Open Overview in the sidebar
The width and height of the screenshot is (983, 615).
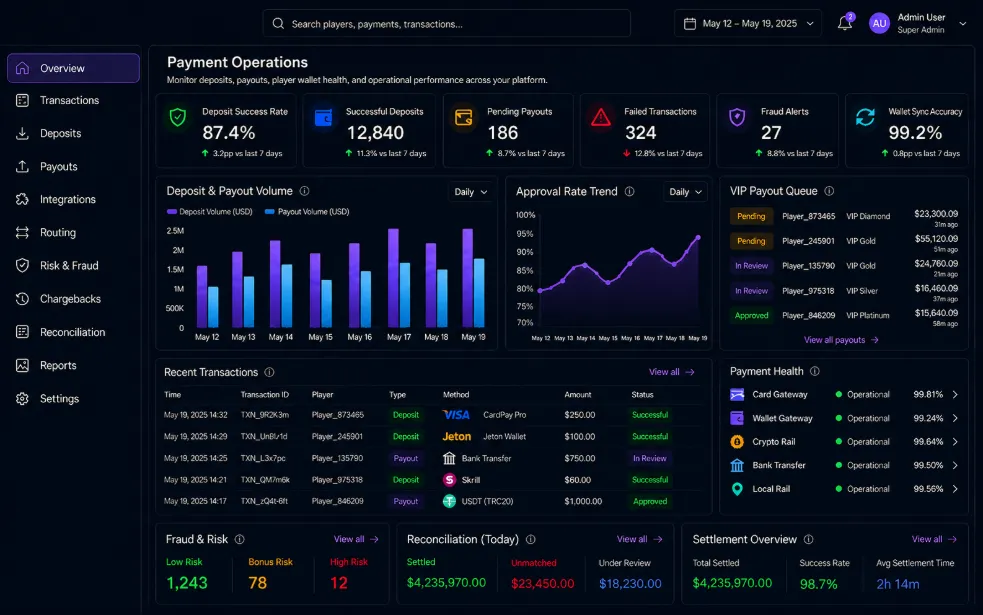point(73,68)
